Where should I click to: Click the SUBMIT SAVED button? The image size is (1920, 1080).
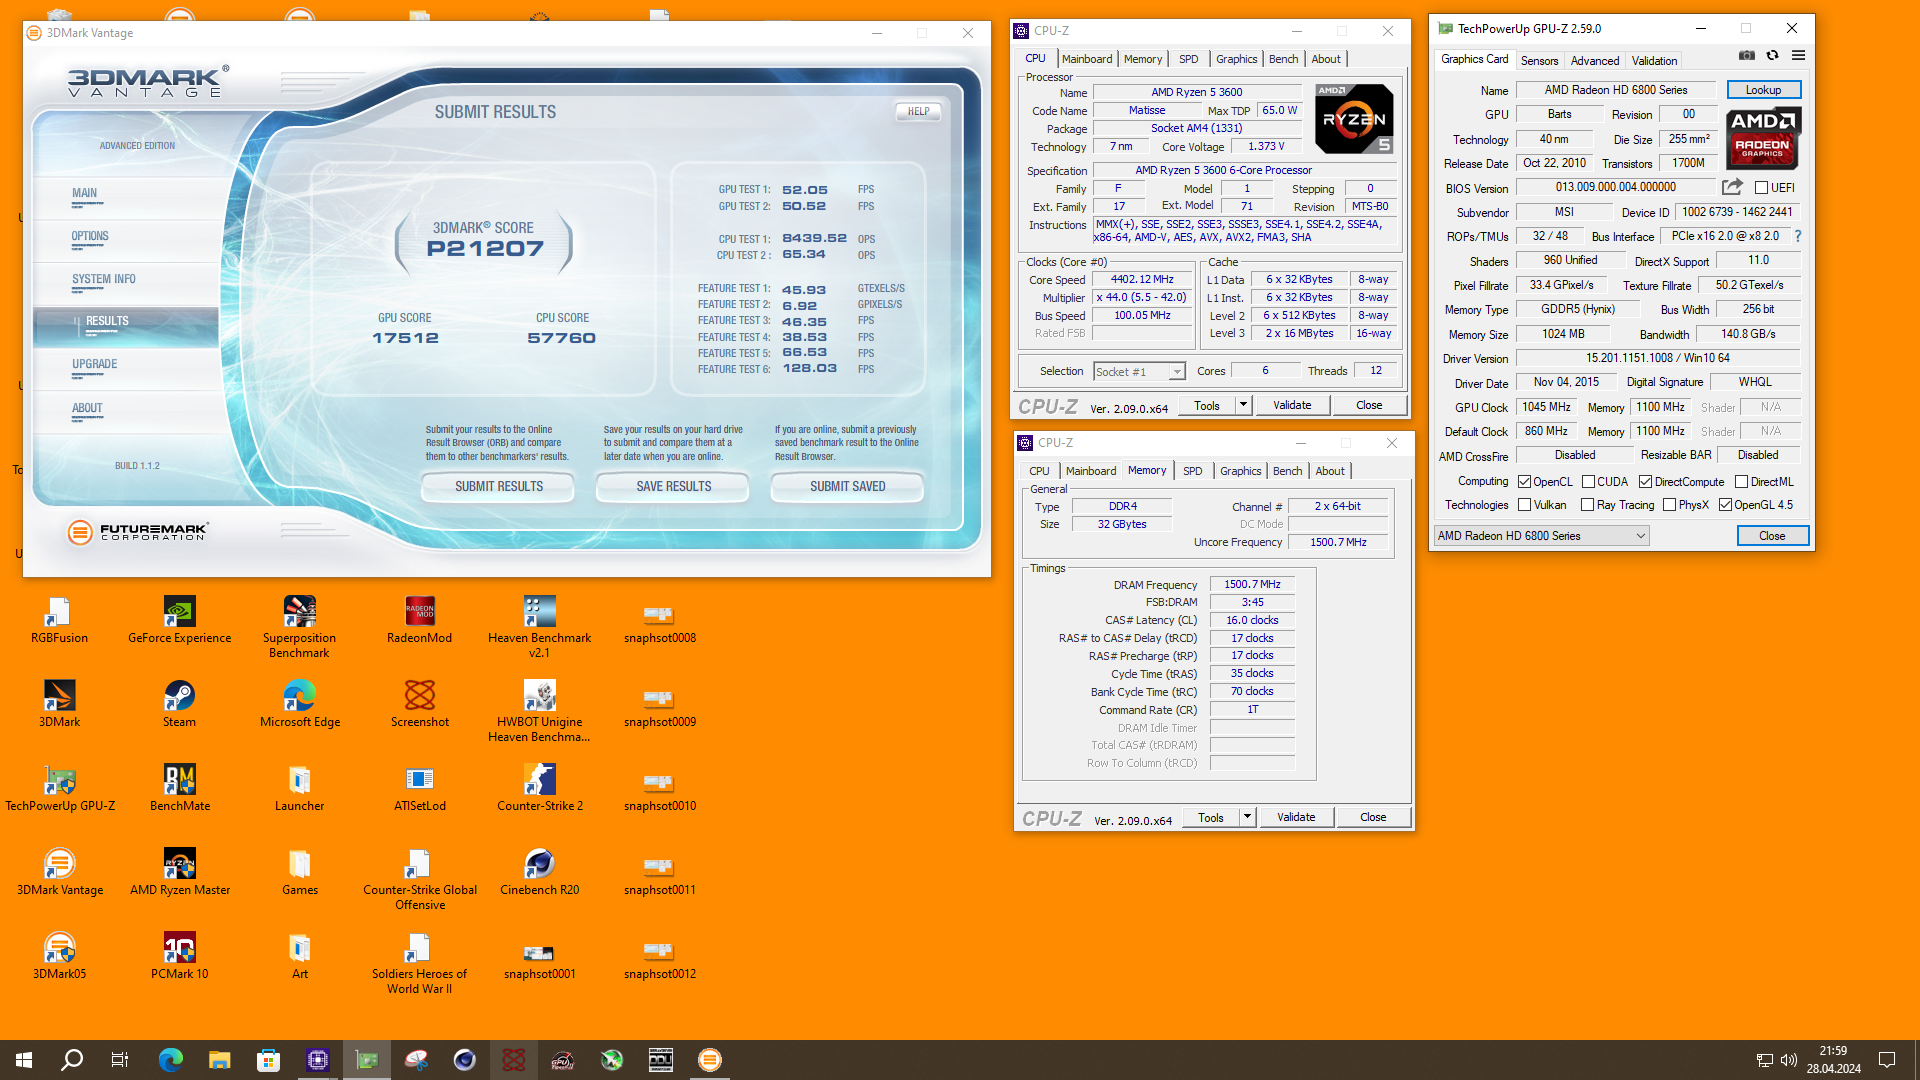click(x=847, y=487)
